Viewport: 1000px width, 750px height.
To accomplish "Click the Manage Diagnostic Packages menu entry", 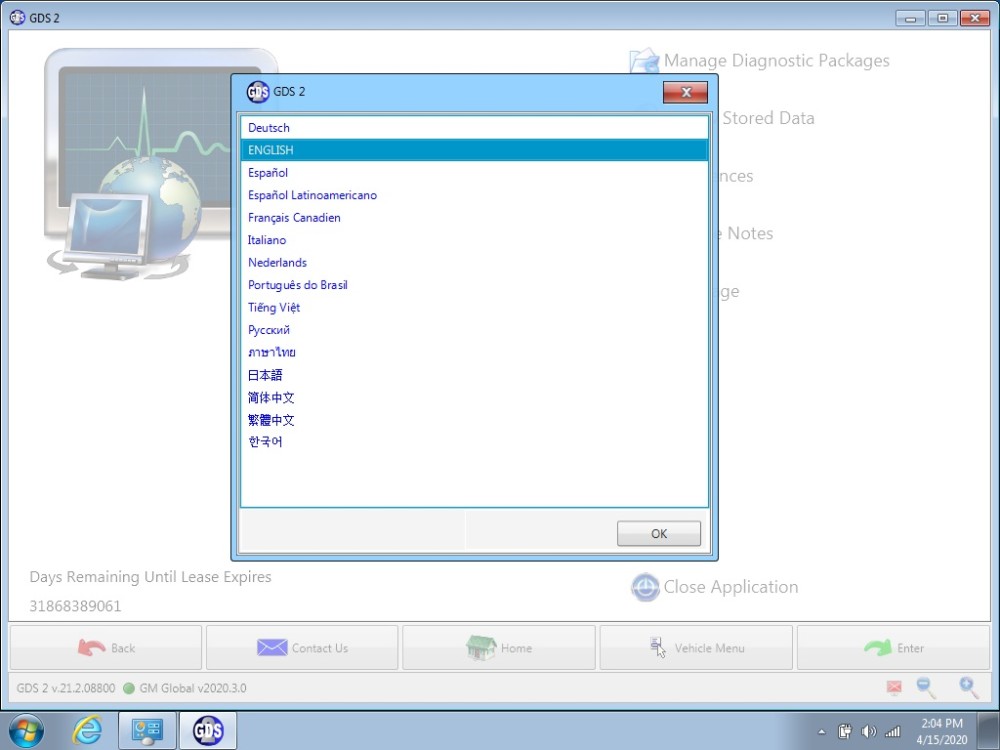I will pos(775,60).
